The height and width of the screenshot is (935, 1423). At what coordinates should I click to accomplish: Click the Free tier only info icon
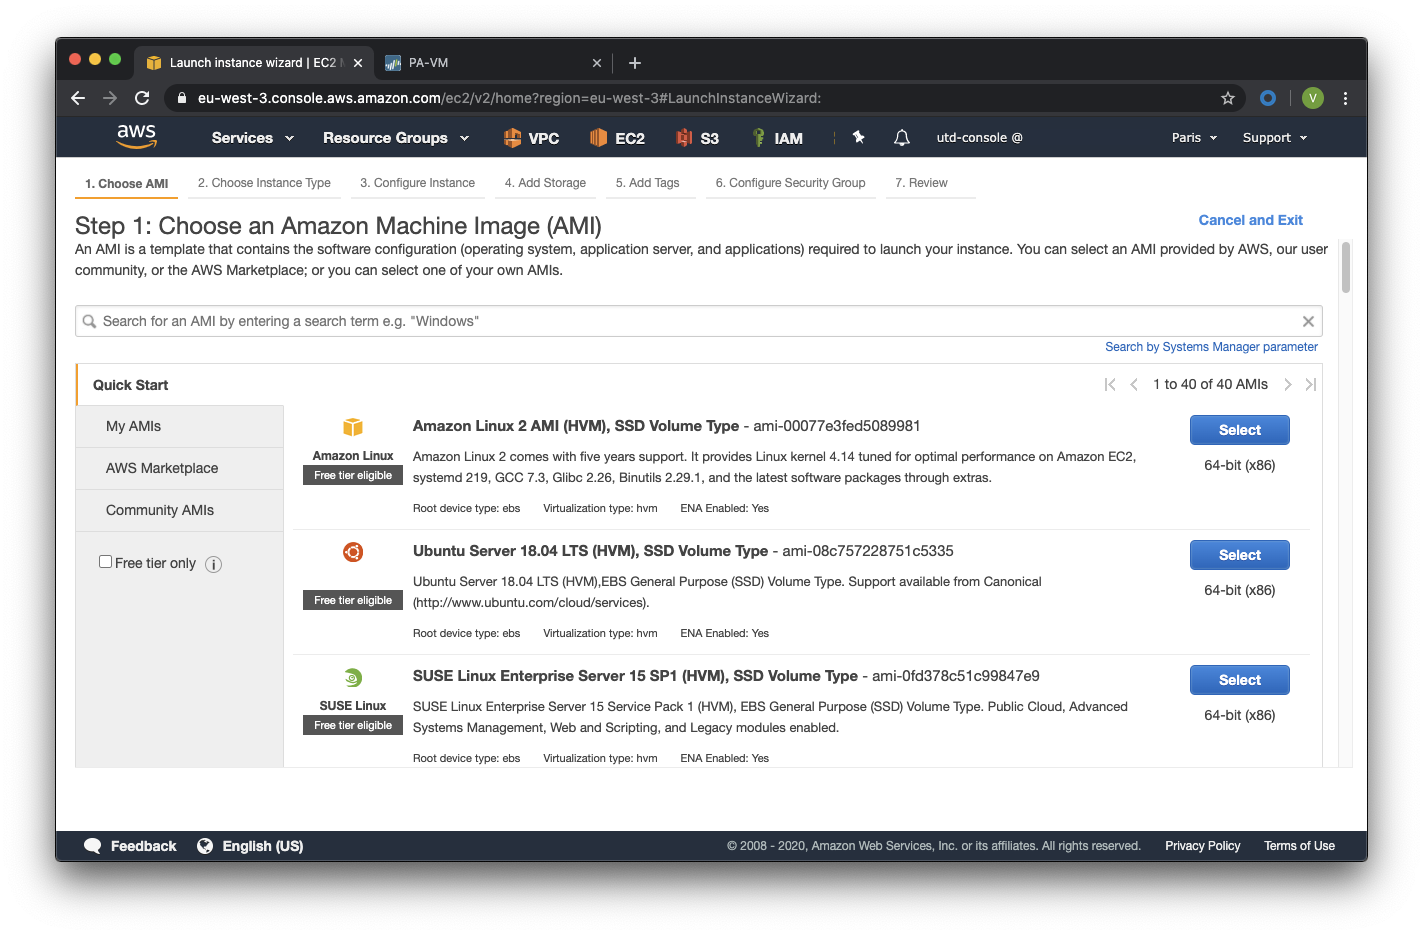click(x=213, y=564)
